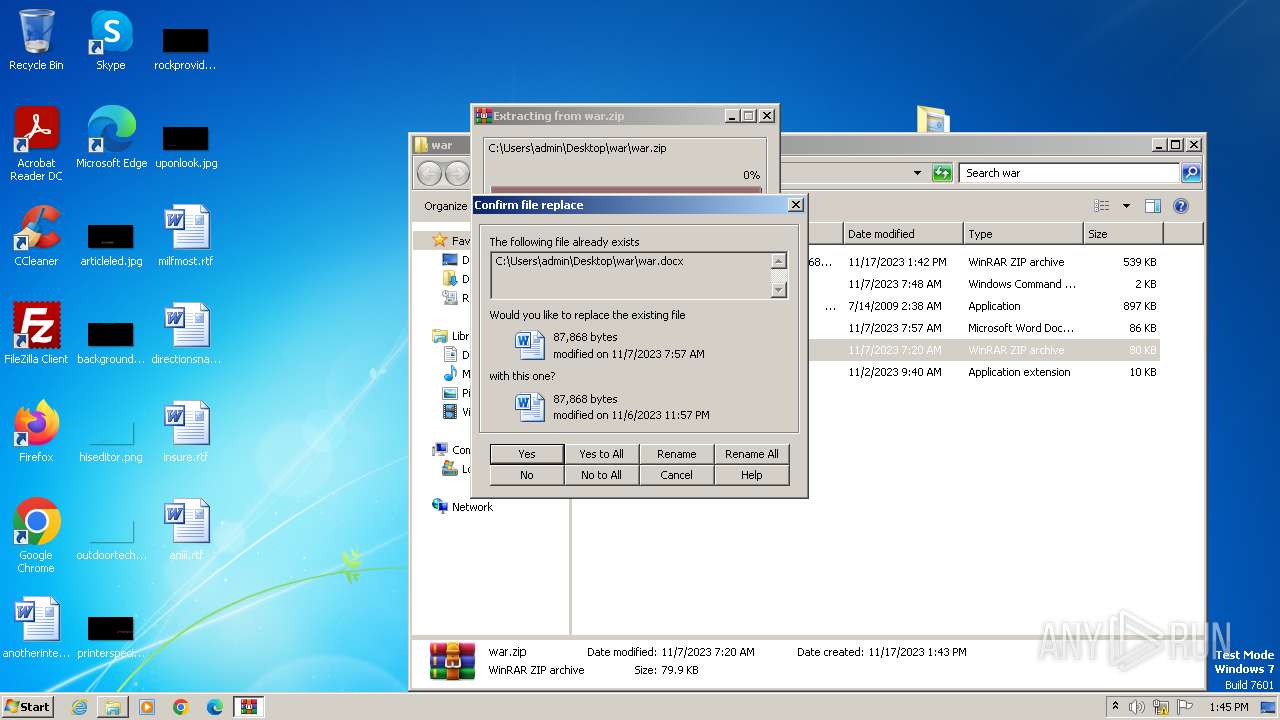Select uponlook.jpg desktop file
Viewport: 1280px width, 720px height.
(x=186, y=146)
